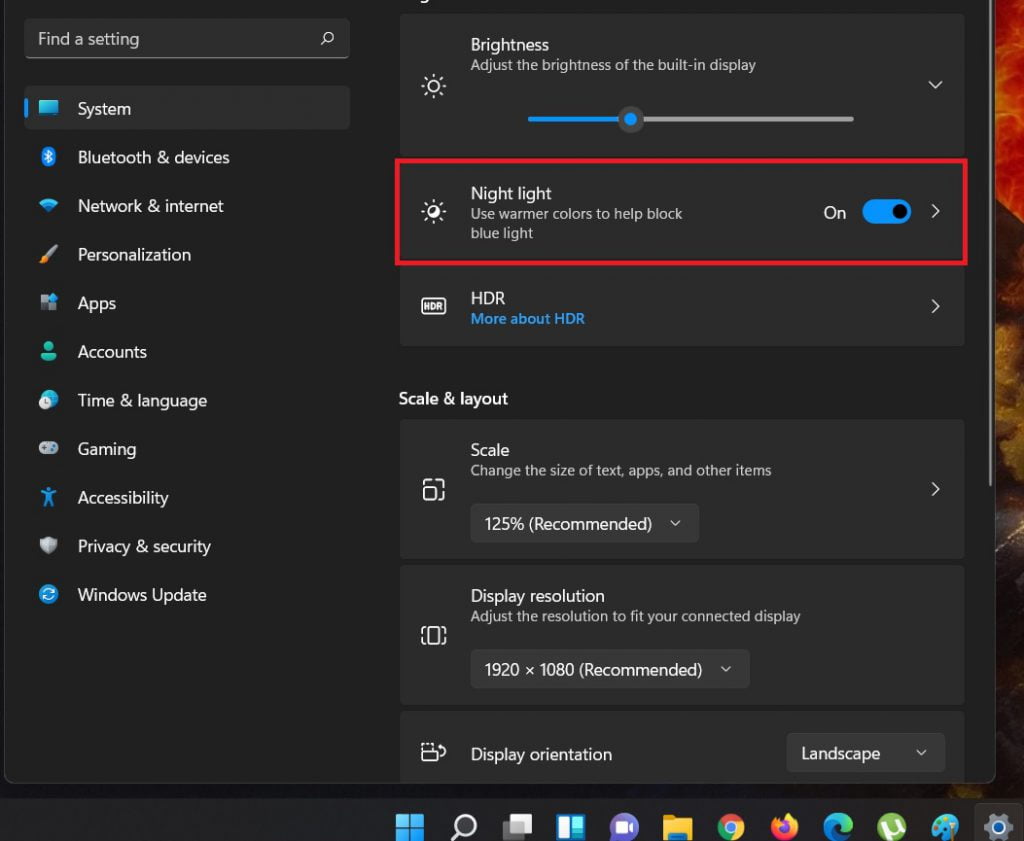The width and height of the screenshot is (1024, 841).
Task: Click the Scale icon
Action: 434,489
